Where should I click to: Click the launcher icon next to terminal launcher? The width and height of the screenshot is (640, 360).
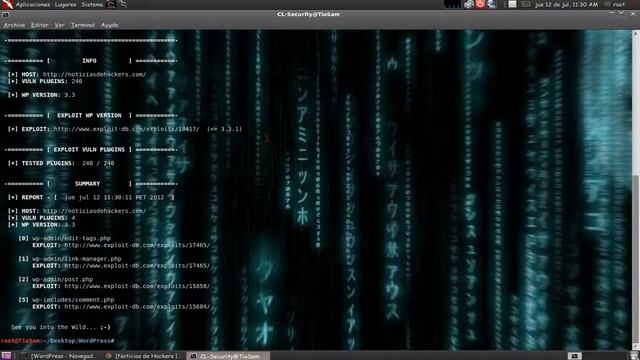[123, 4]
